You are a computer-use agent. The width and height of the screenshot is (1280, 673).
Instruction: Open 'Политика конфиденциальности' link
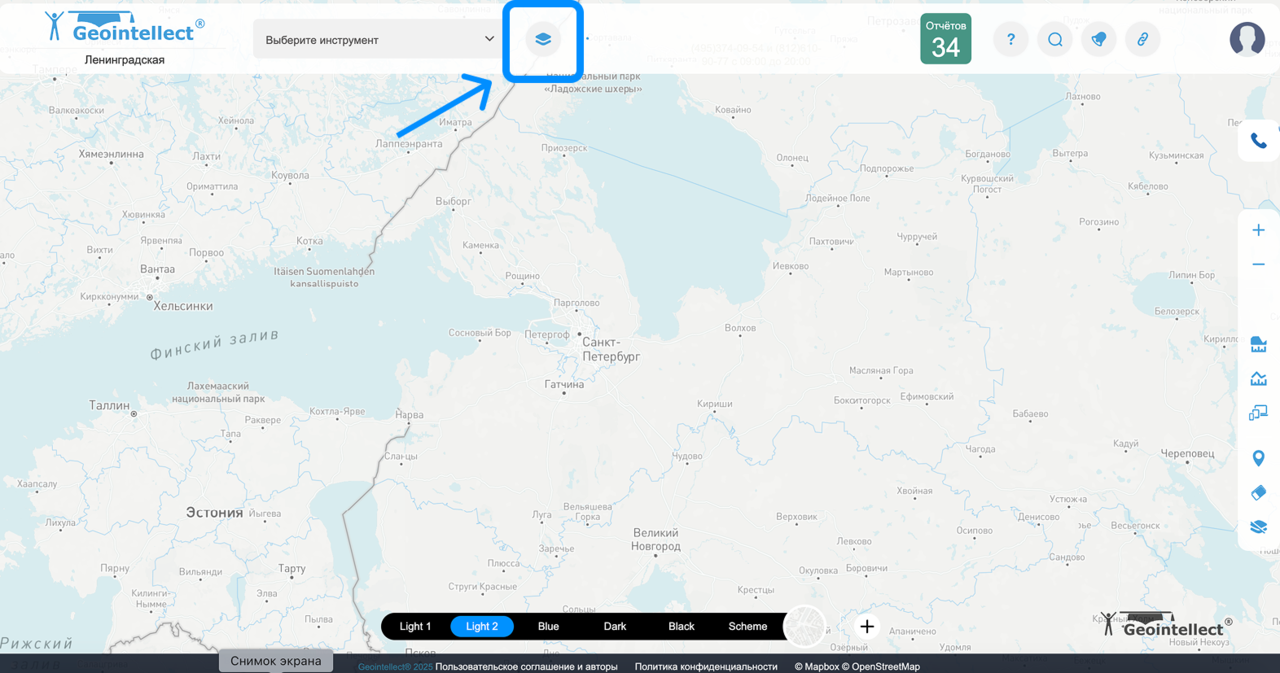(x=705, y=666)
